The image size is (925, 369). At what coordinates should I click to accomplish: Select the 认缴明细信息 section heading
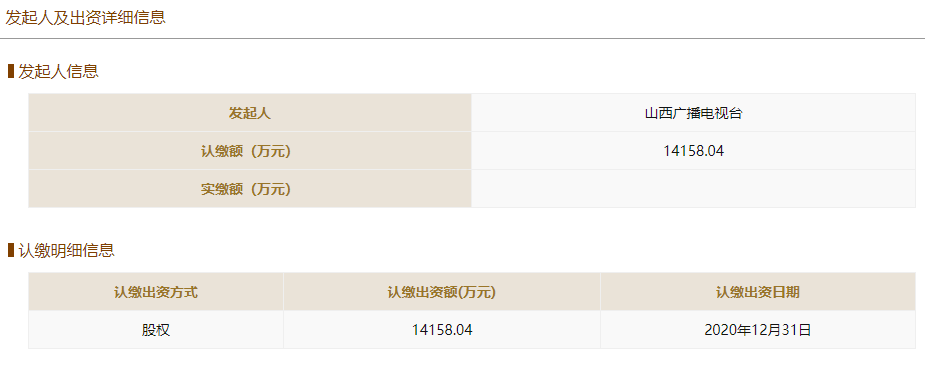pyautogui.click(x=67, y=251)
